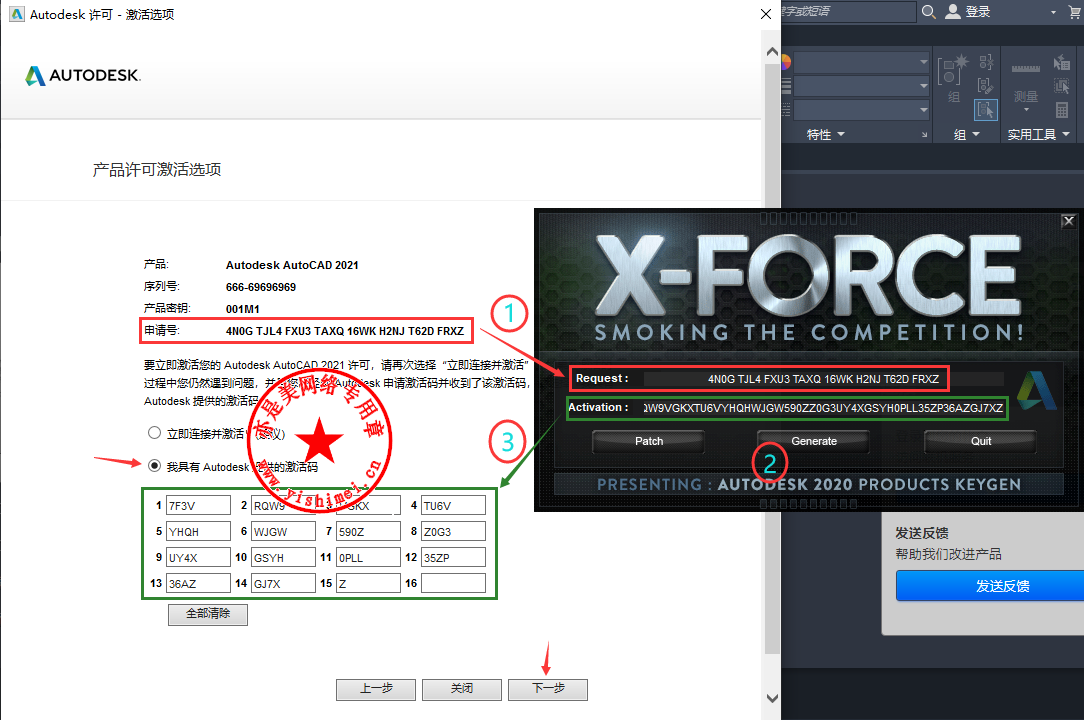Image resolution: width=1084 pixels, height=720 pixels.
Task: Select the 我具有 Autodesk 提供的激活码 radio button
Action: pyautogui.click(x=154, y=465)
